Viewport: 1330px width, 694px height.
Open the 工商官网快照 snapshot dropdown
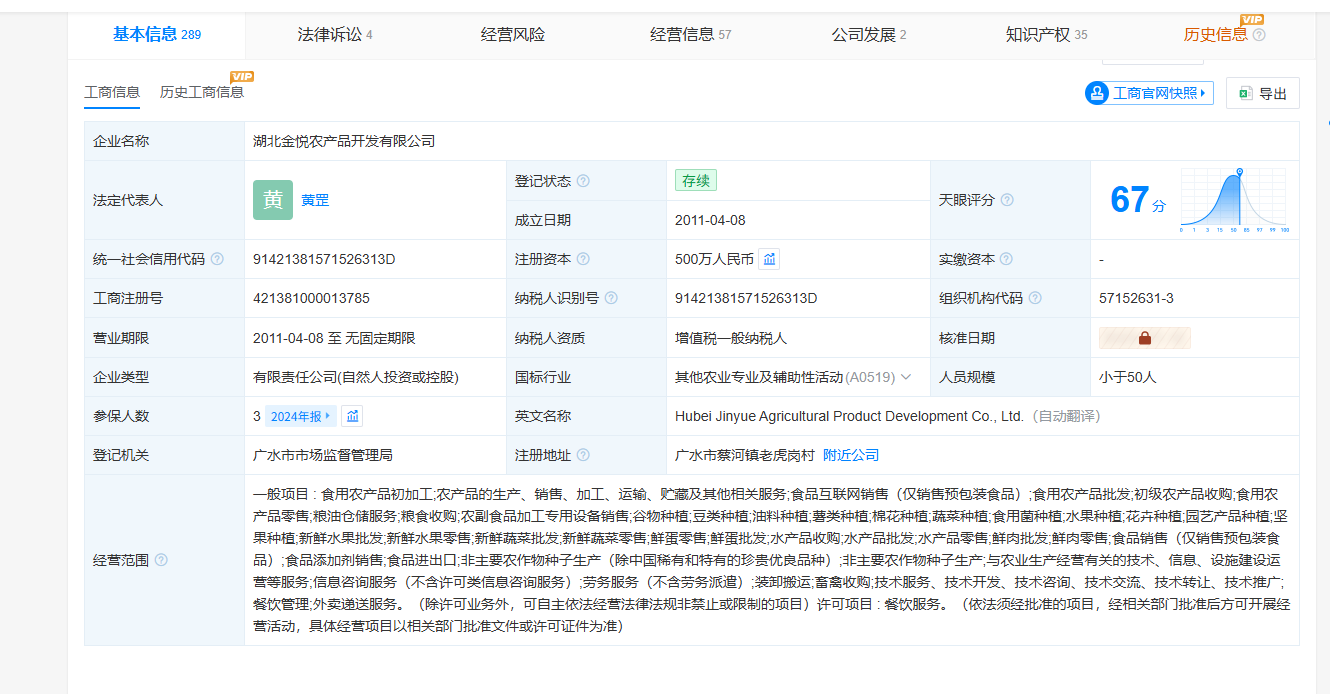coord(1149,93)
